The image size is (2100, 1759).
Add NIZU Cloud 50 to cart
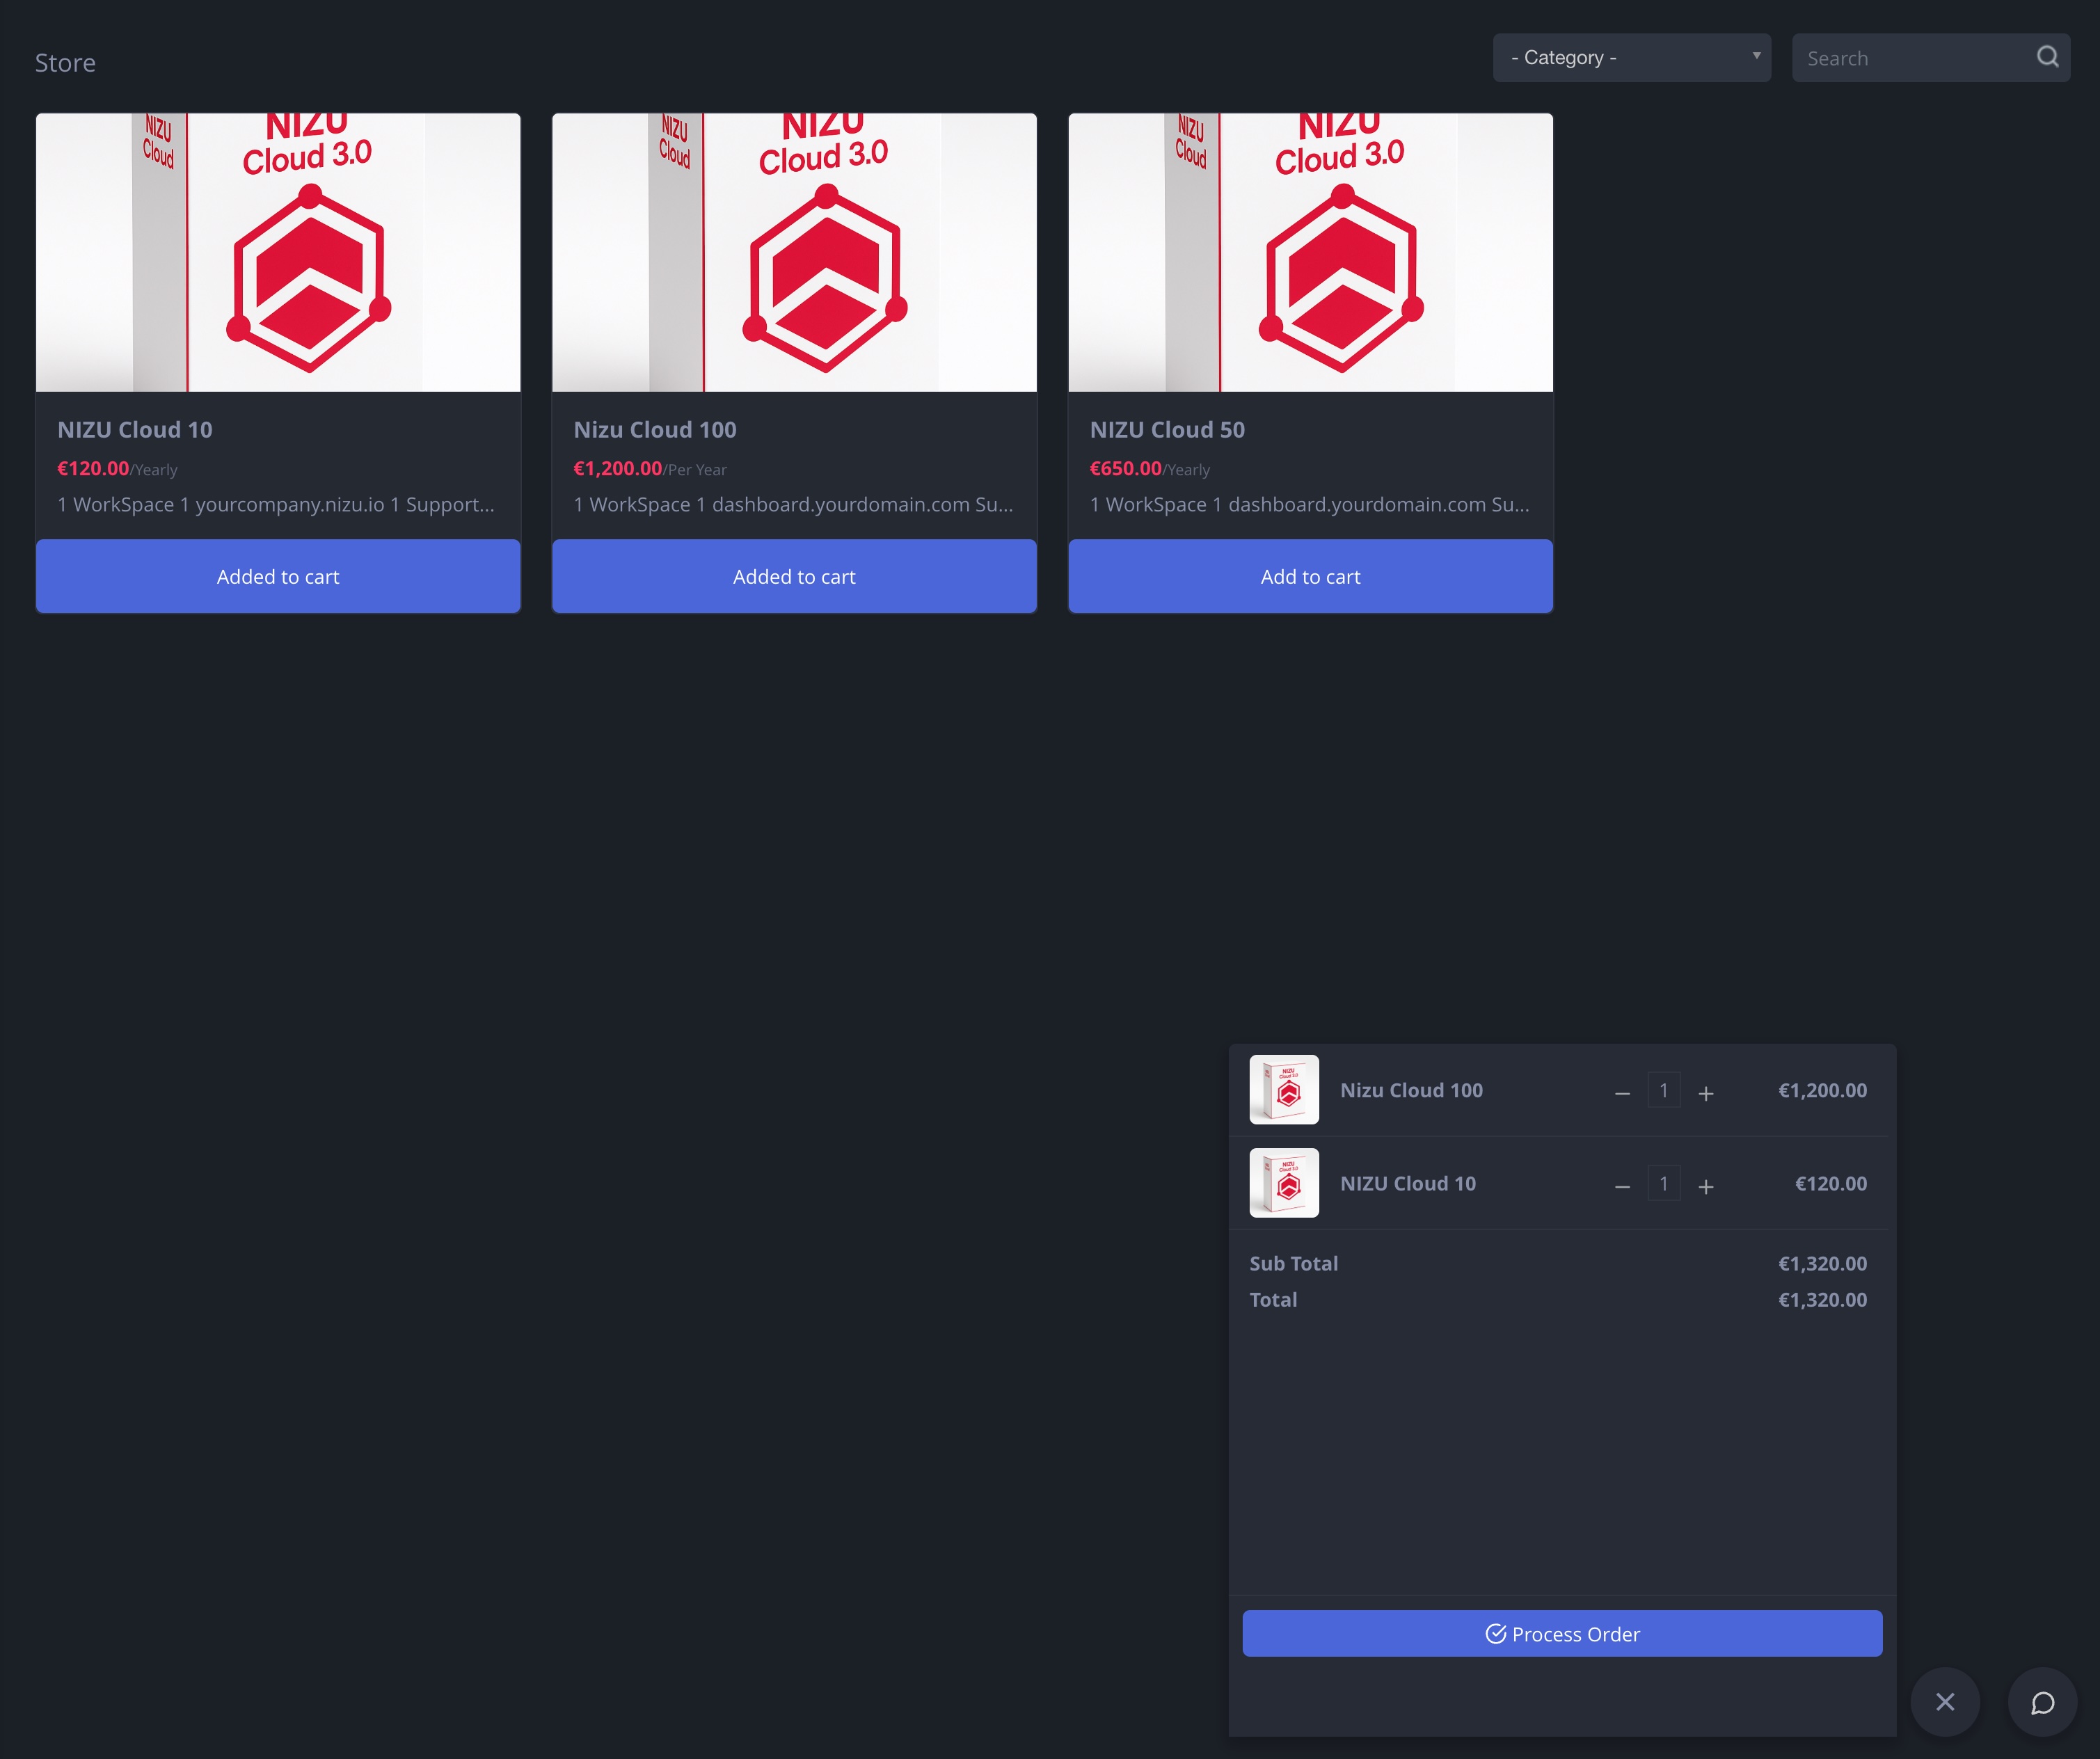[x=1310, y=576]
